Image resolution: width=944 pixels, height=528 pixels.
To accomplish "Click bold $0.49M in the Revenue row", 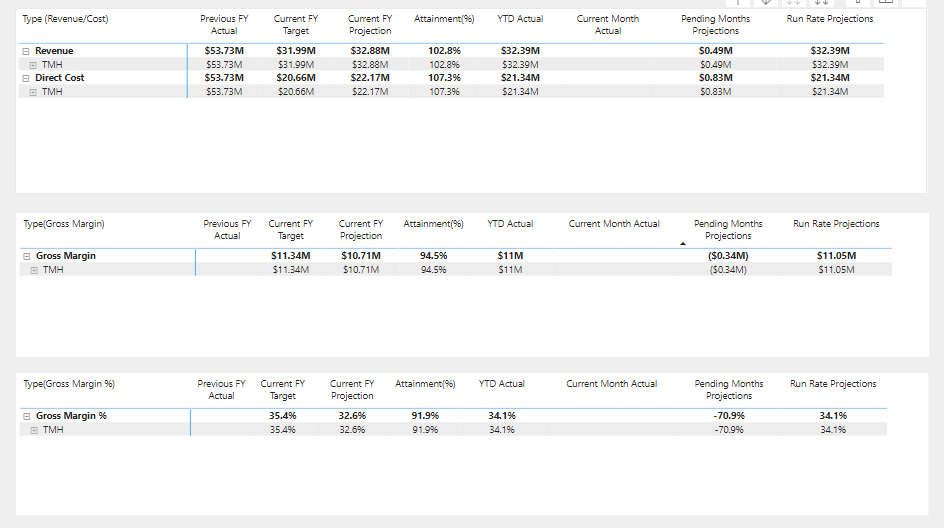I will [x=715, y=51].
